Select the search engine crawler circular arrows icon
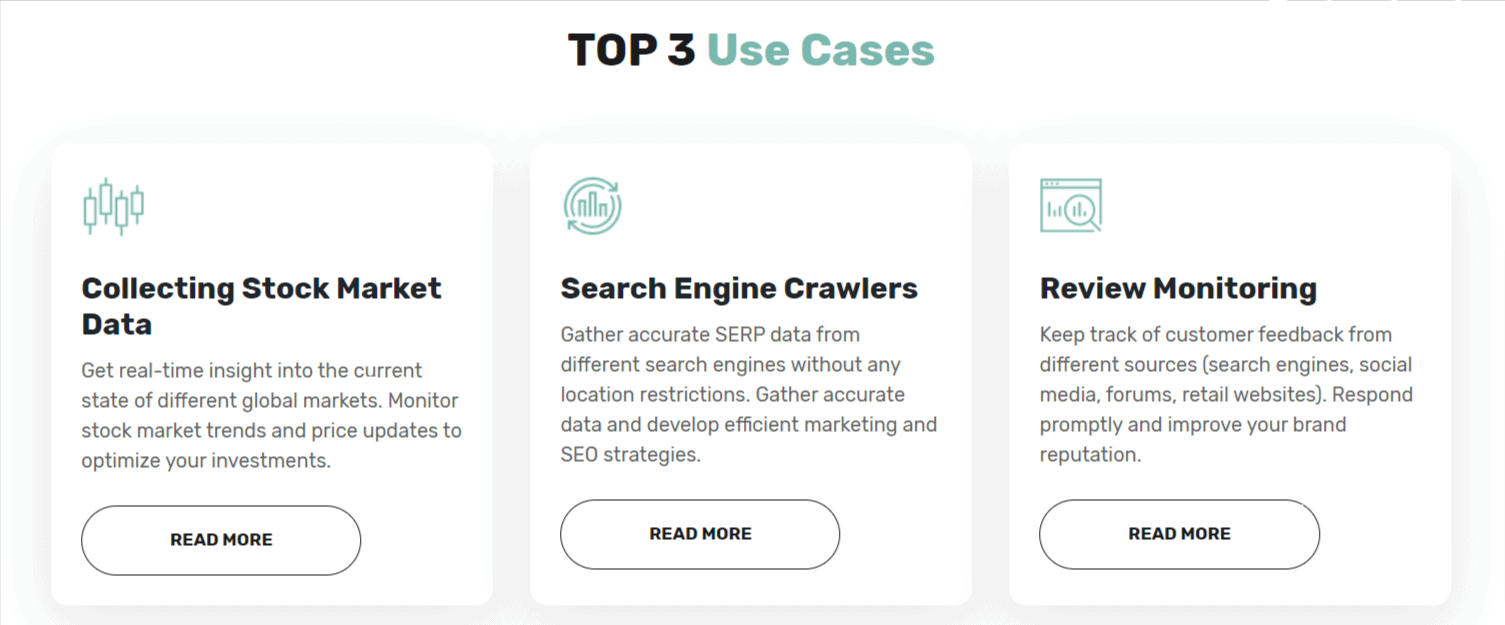 pyautogui.click(x=592, y=204)
